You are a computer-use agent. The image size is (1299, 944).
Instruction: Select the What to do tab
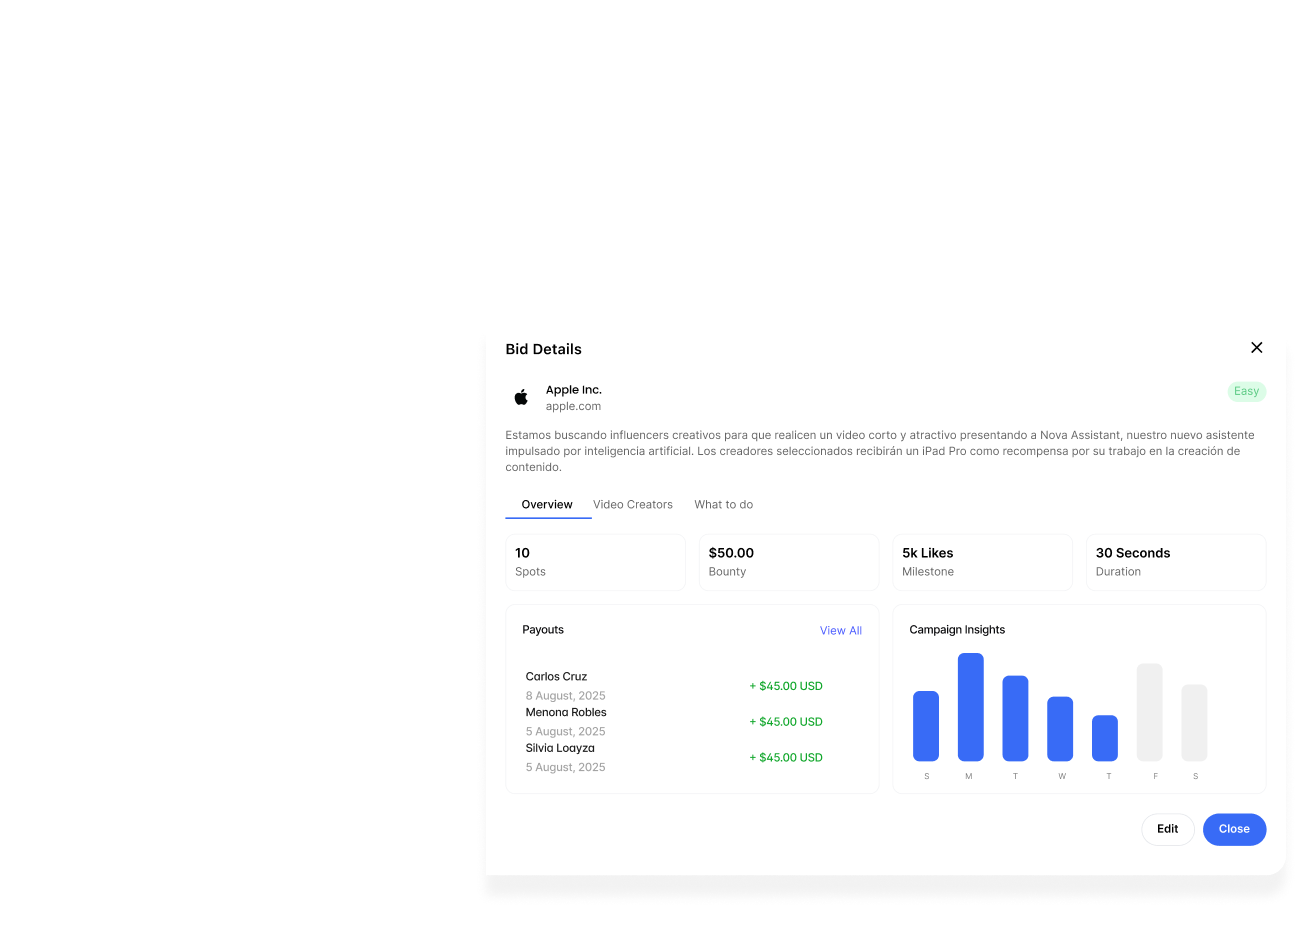723,505
